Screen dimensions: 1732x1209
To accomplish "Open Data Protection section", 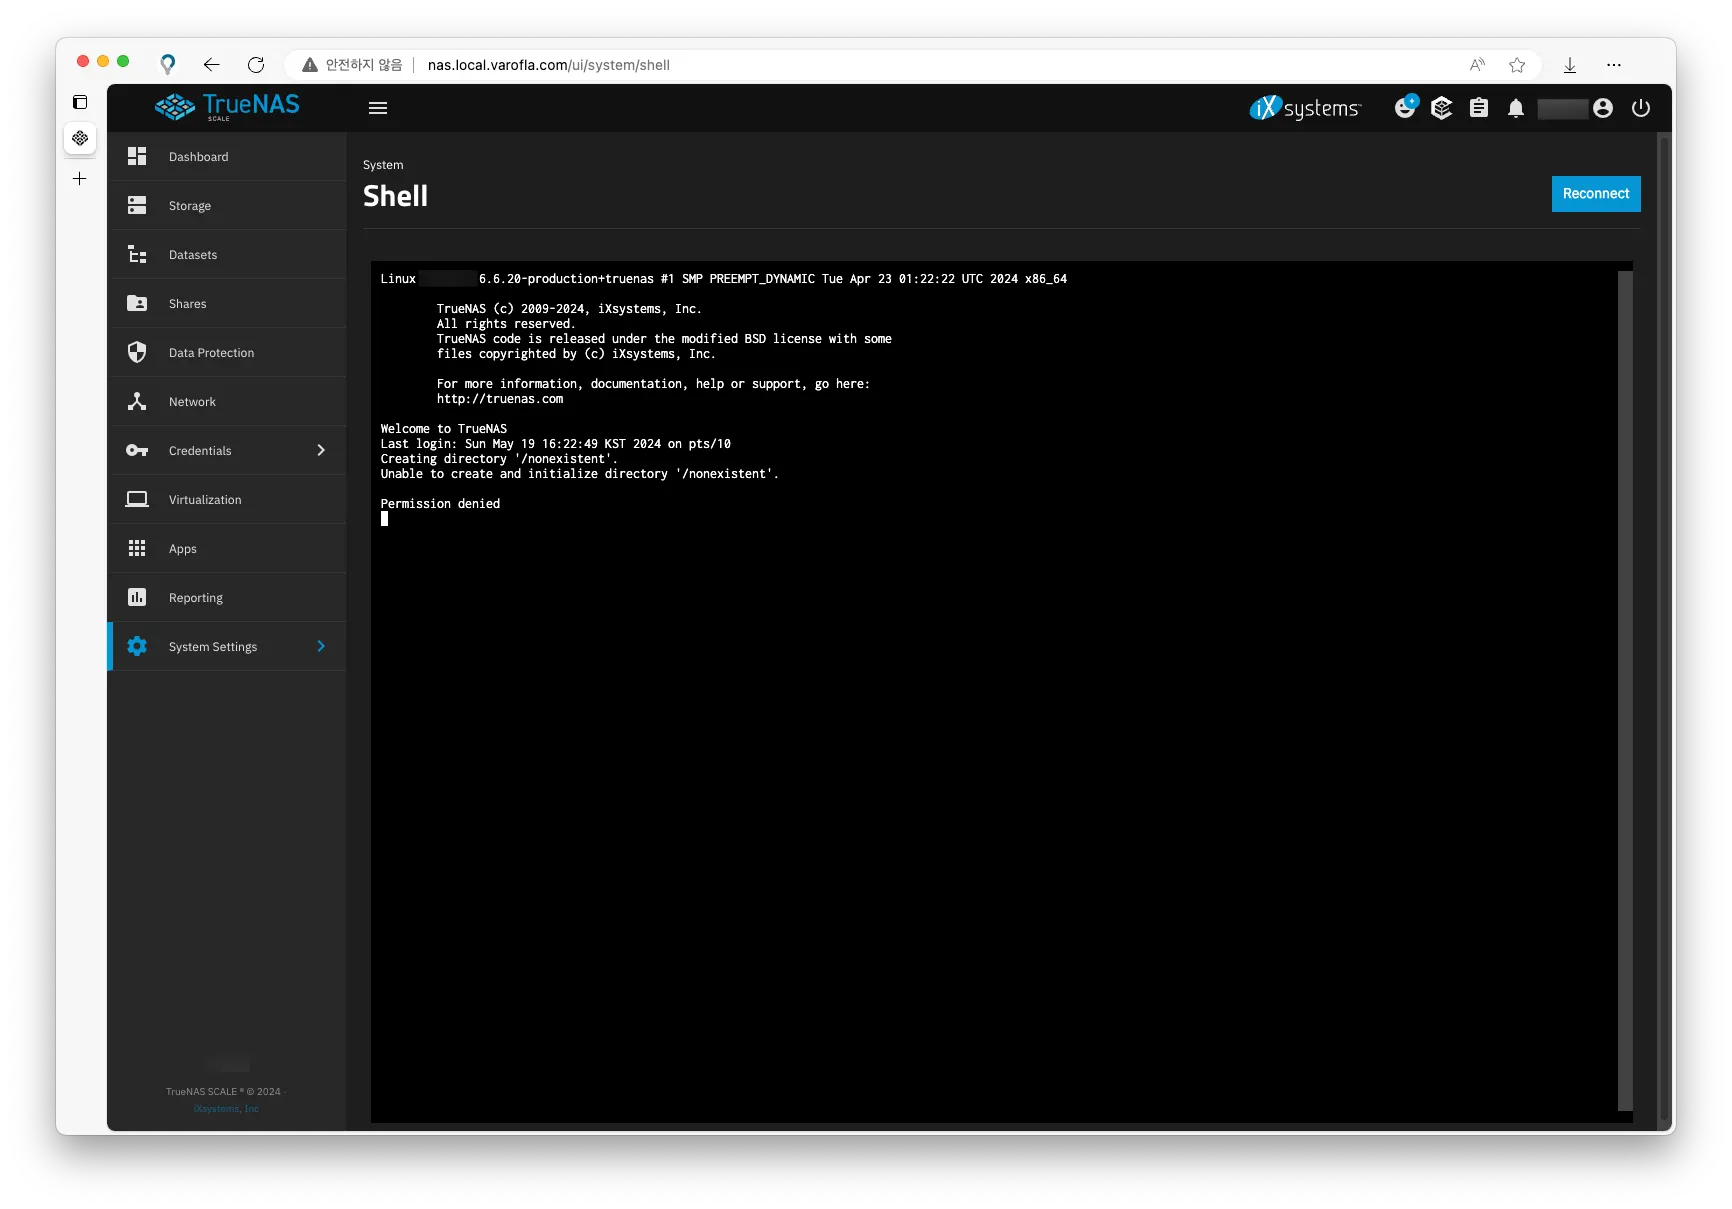I will [227, 353].
